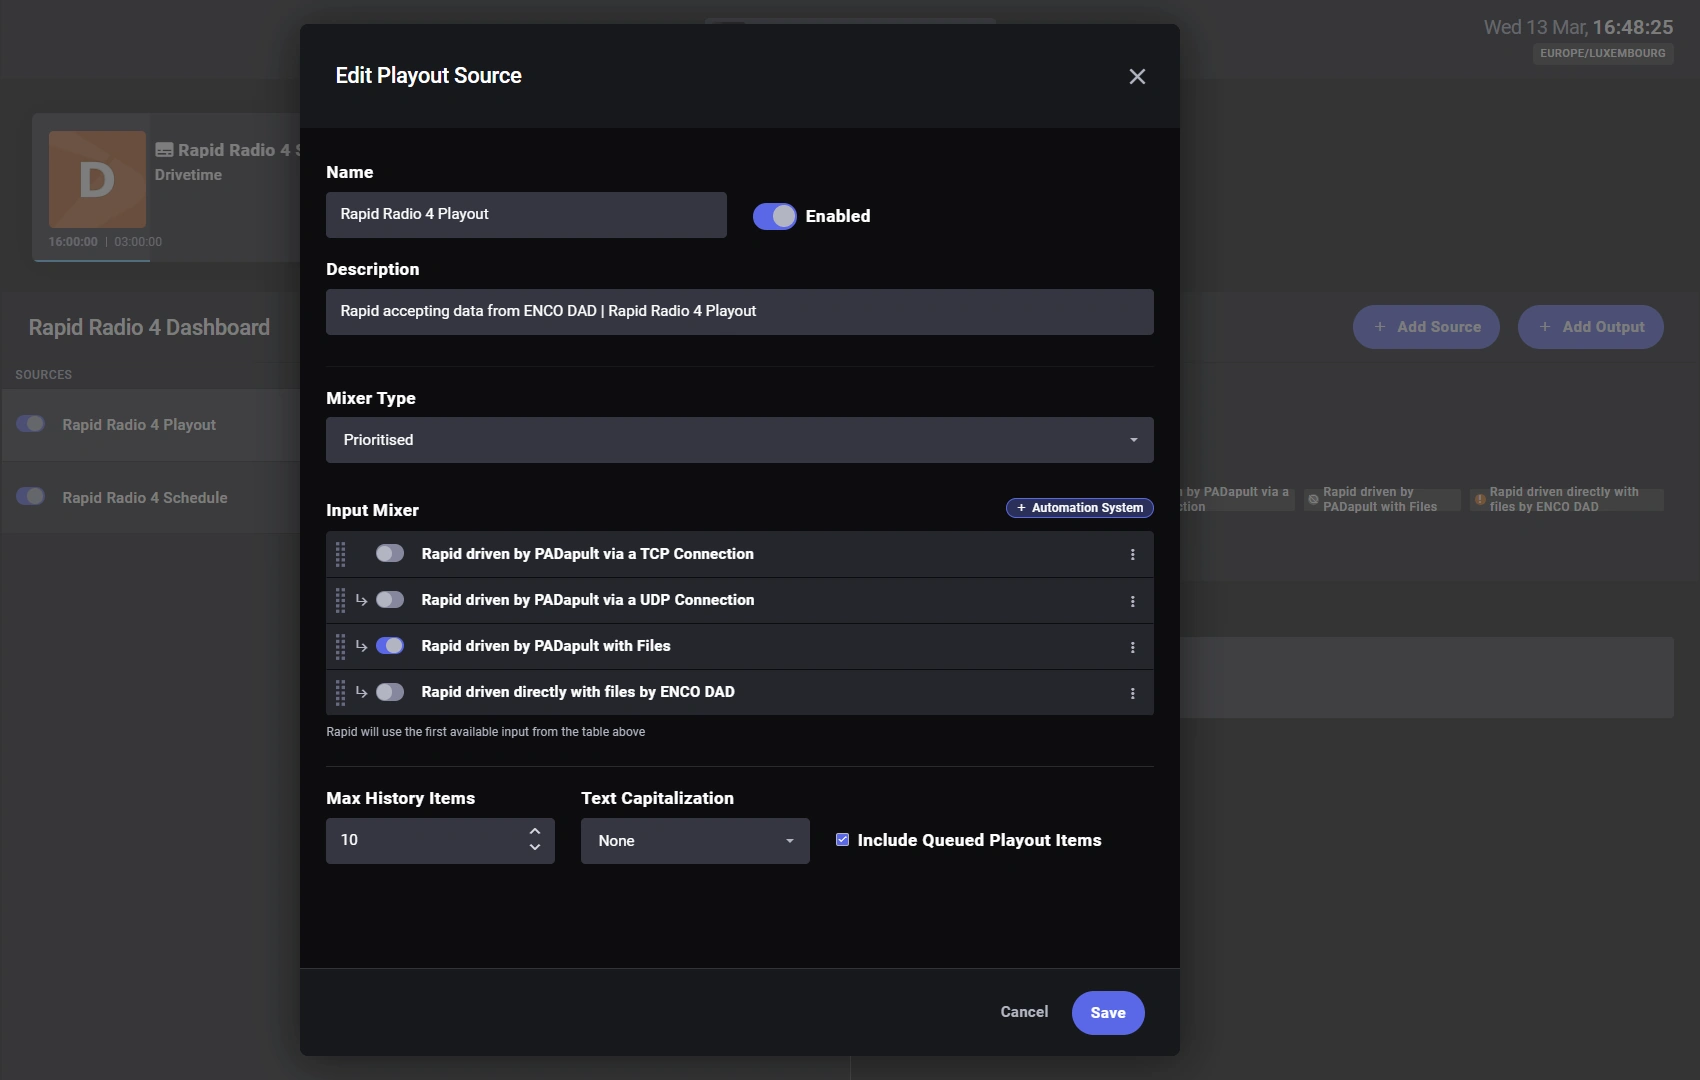Disable the PADapult with Files input
Viewport: 1700px width, 1080px height.
[390, 646]
